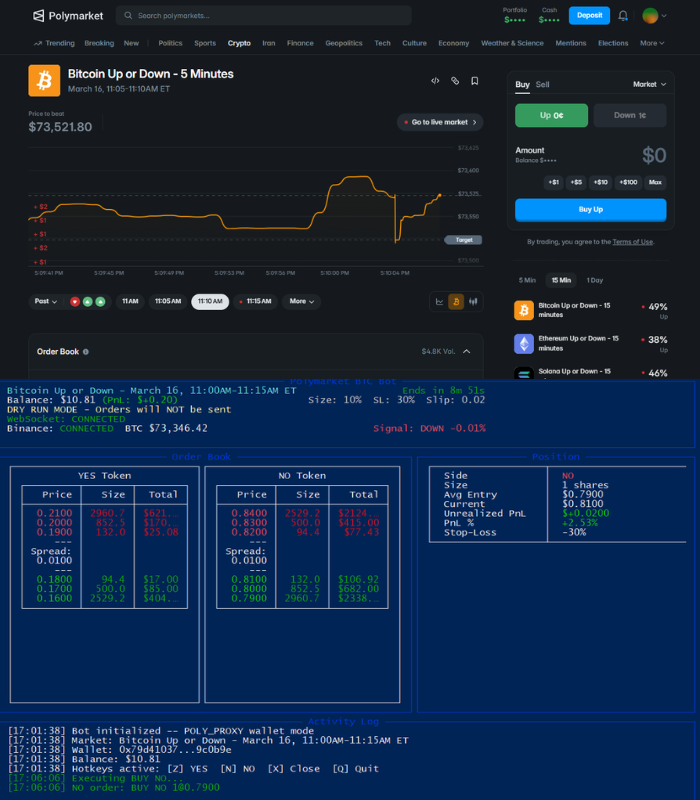Viewport: 700px width, 800px height.
Task: Select the 15 Min related markets filter
Action: pos(561,280)
